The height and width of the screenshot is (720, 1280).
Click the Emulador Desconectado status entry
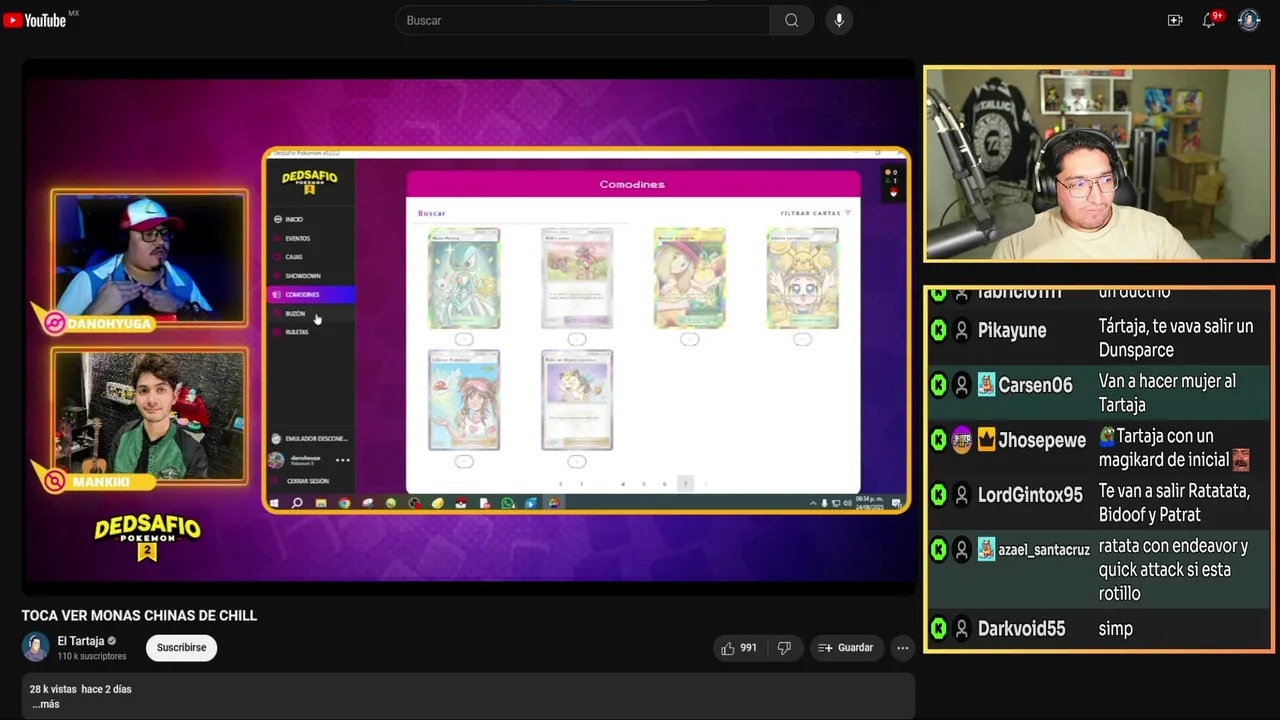click(310, 439)
